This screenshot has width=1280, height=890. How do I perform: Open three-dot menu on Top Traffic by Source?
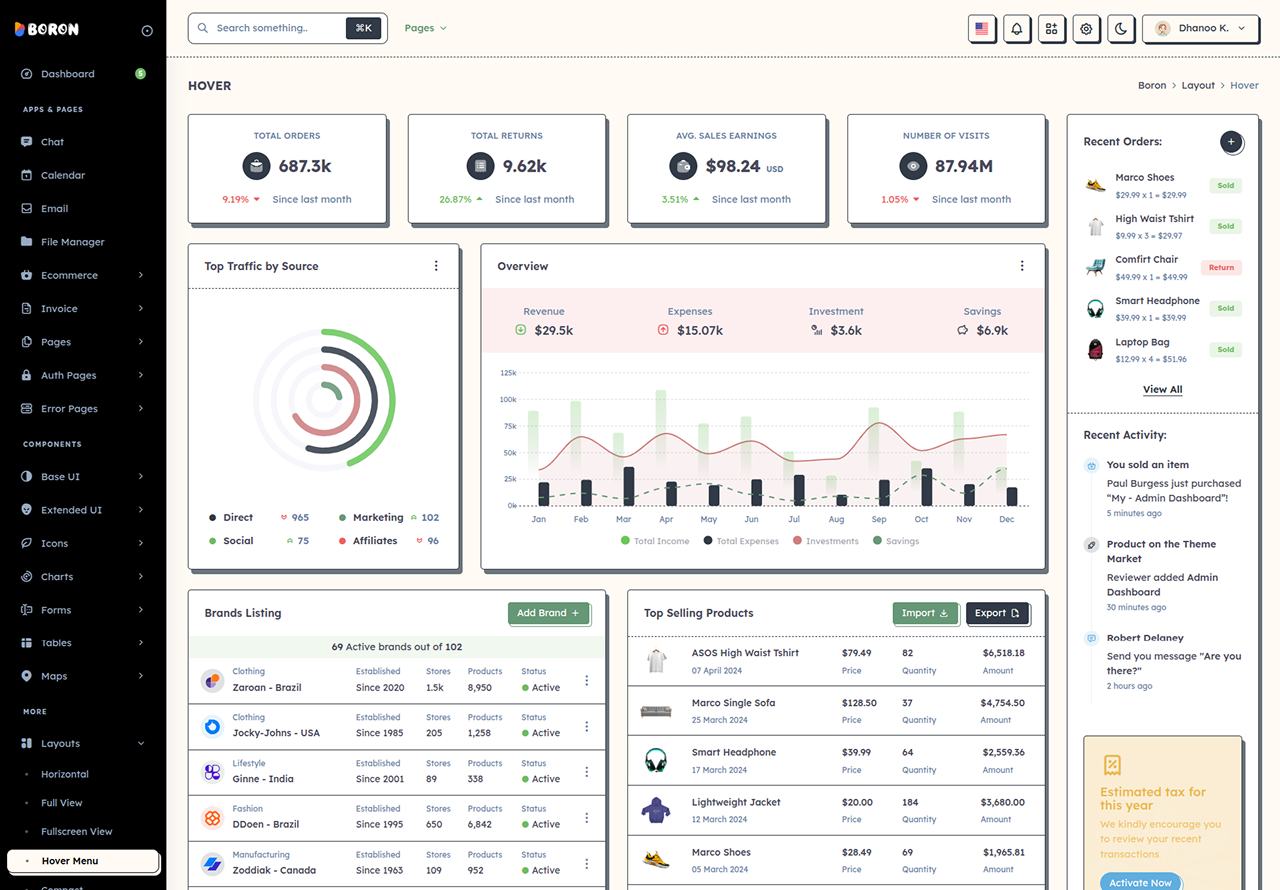pos(436,266)
